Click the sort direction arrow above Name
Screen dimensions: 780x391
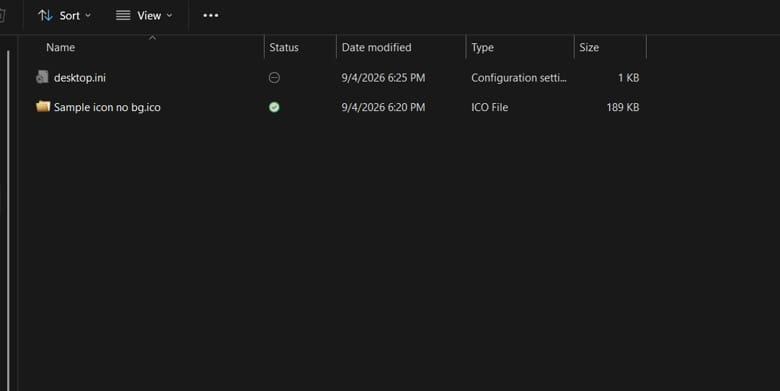(x=153, y=37)
